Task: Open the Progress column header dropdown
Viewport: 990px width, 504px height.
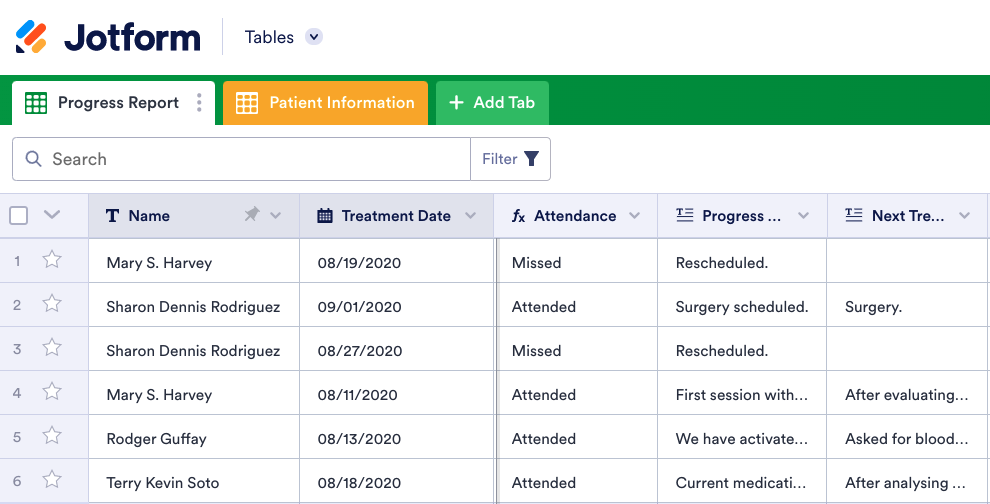Action: tap(804, 216)
